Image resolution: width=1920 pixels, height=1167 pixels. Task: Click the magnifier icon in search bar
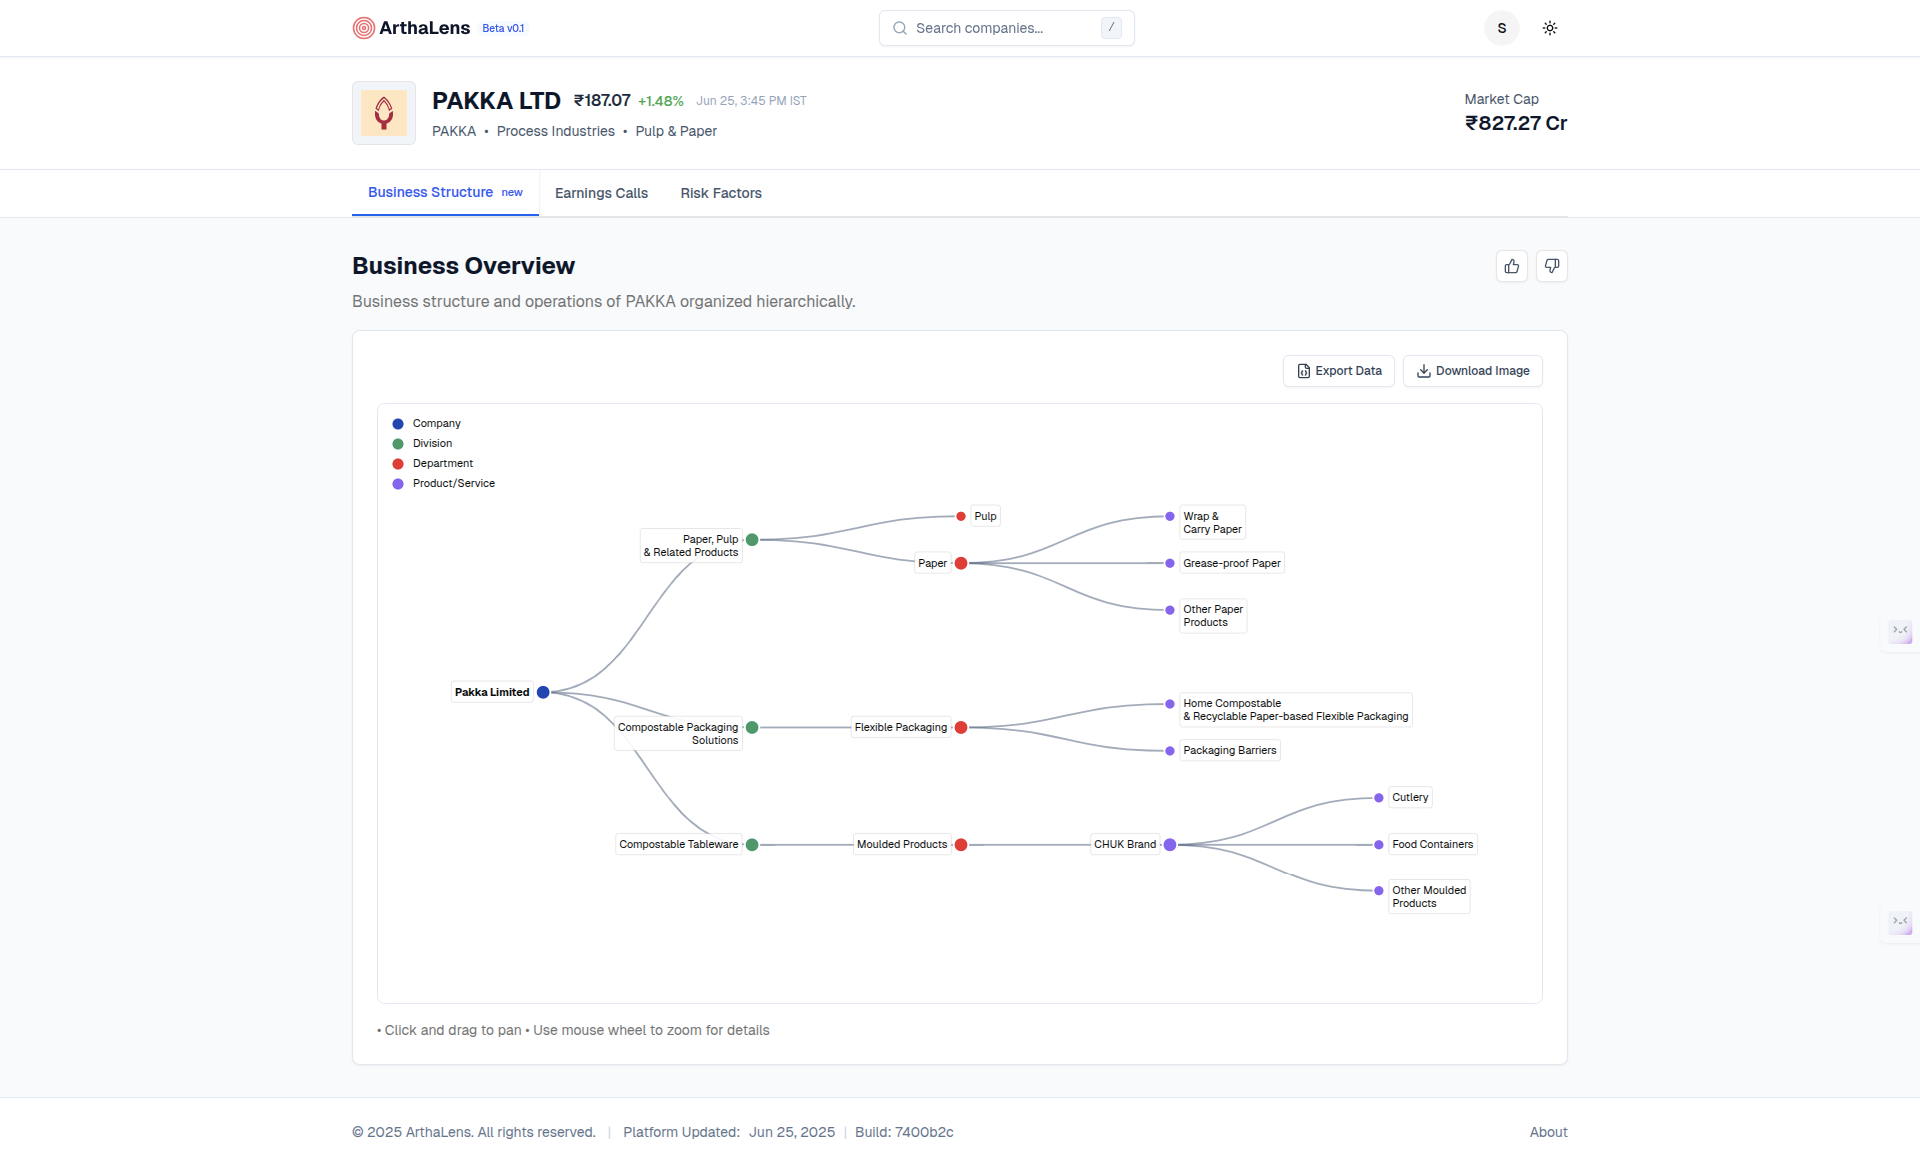[900, 28]
